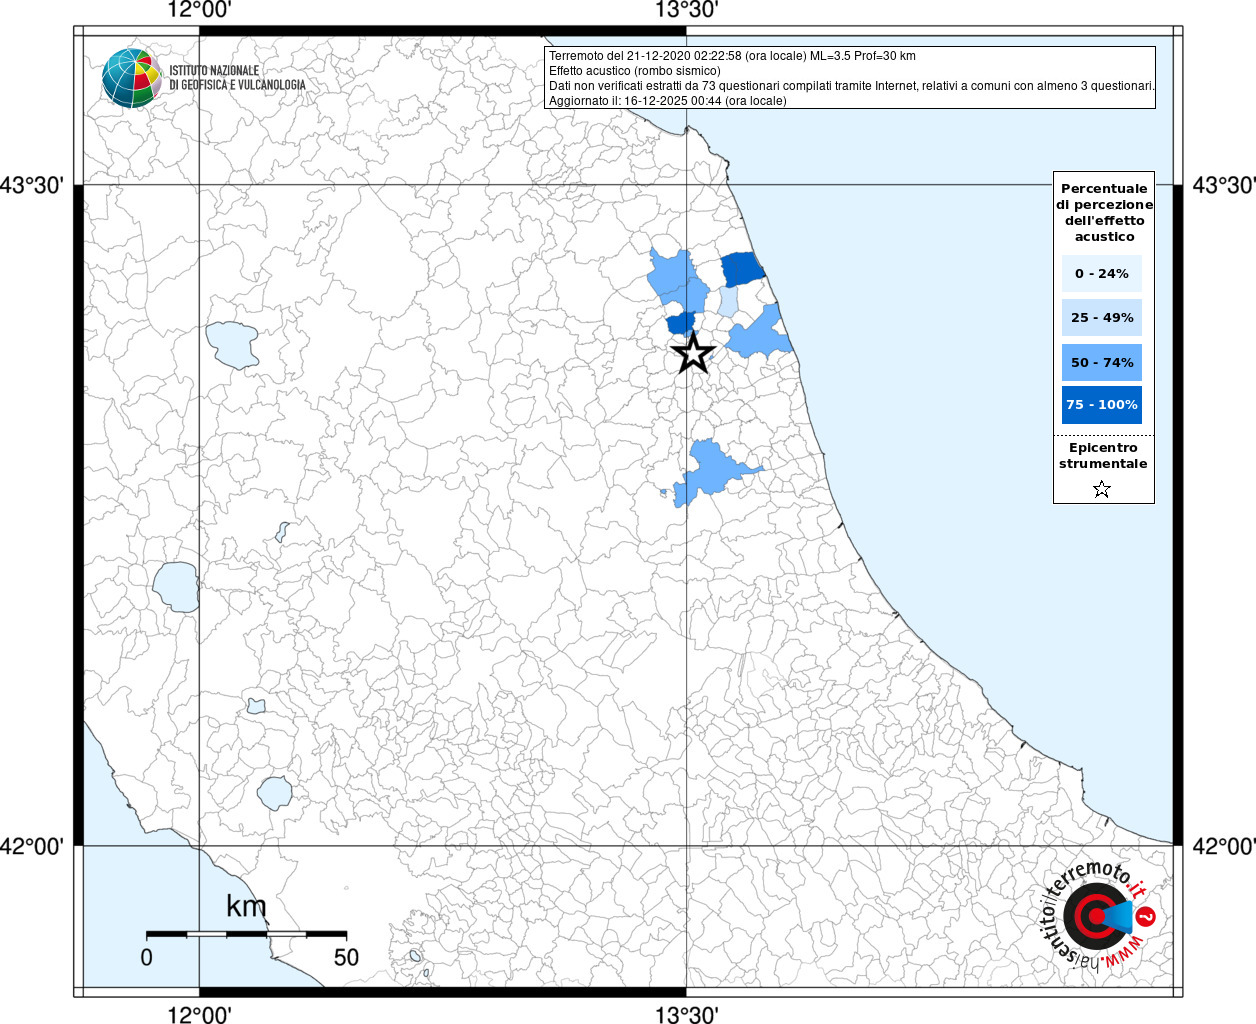The width and height of the screenshot is (1256, 1024).
Task: Click the 50 mark on the km scale bar
Action: [x=346, y=957]
